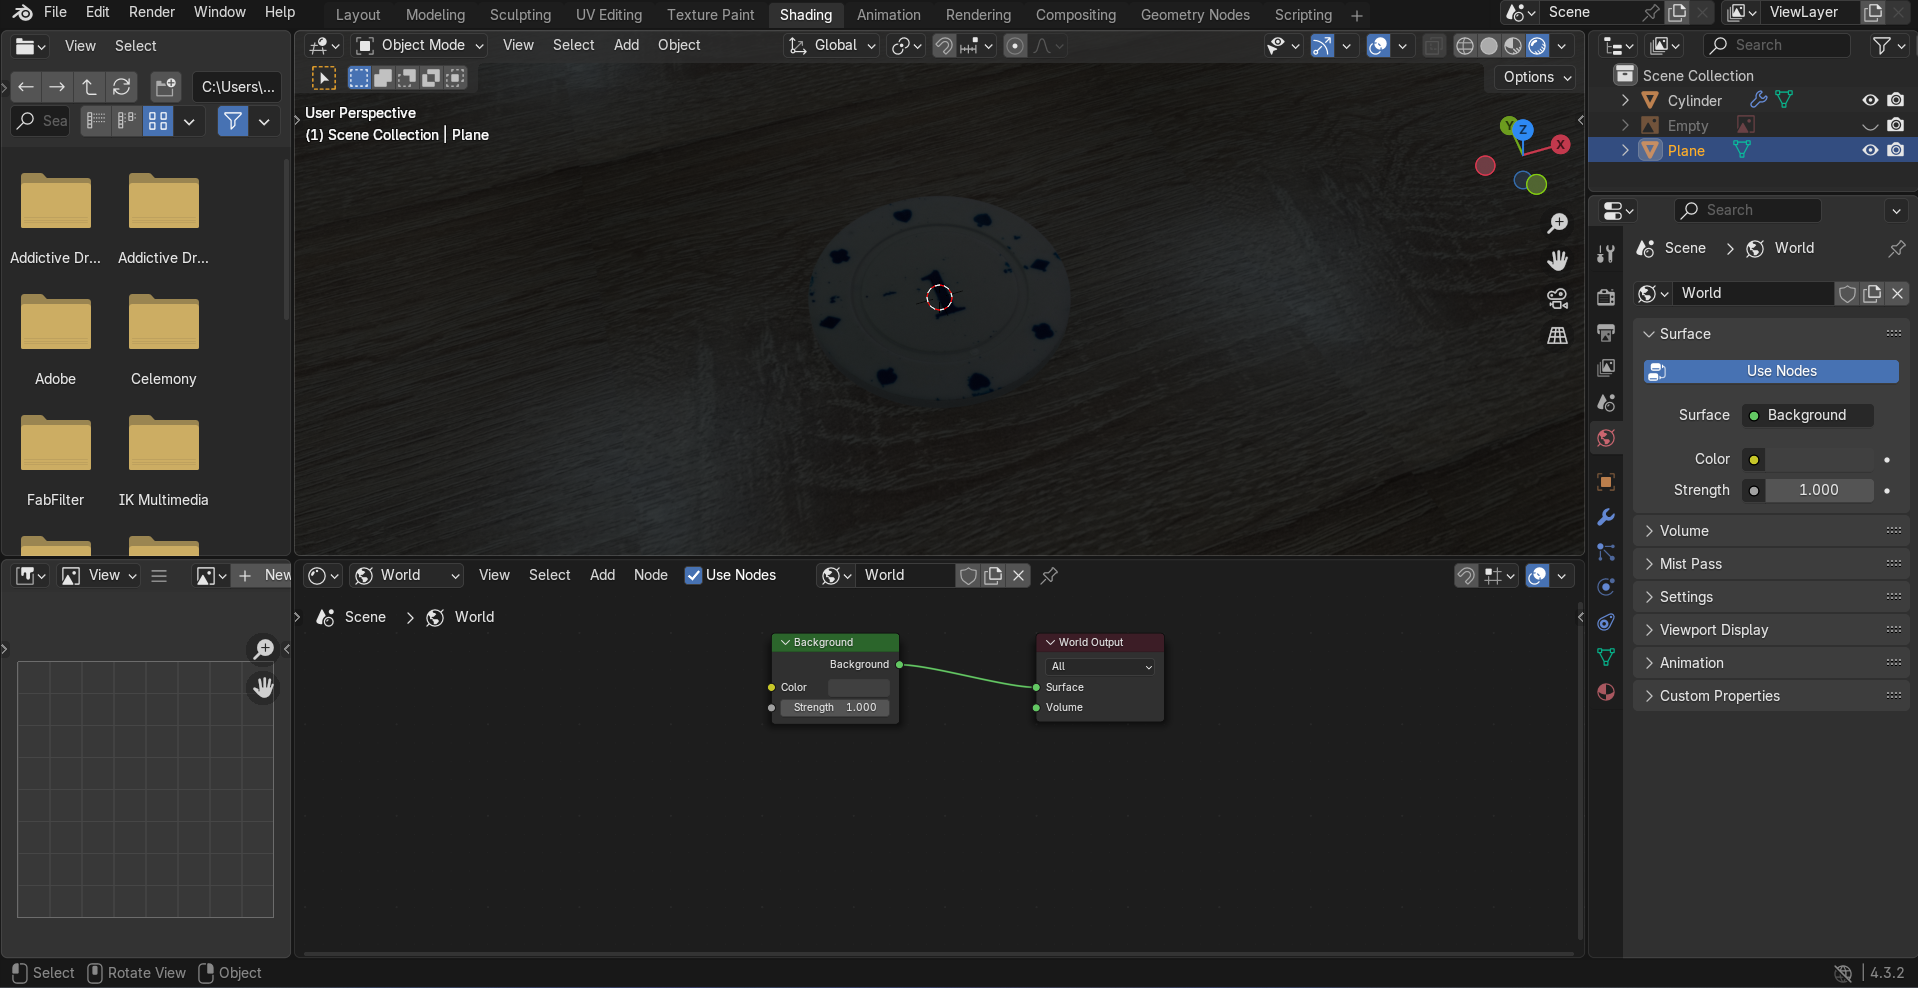Click the Options button in viewport

1537,77
